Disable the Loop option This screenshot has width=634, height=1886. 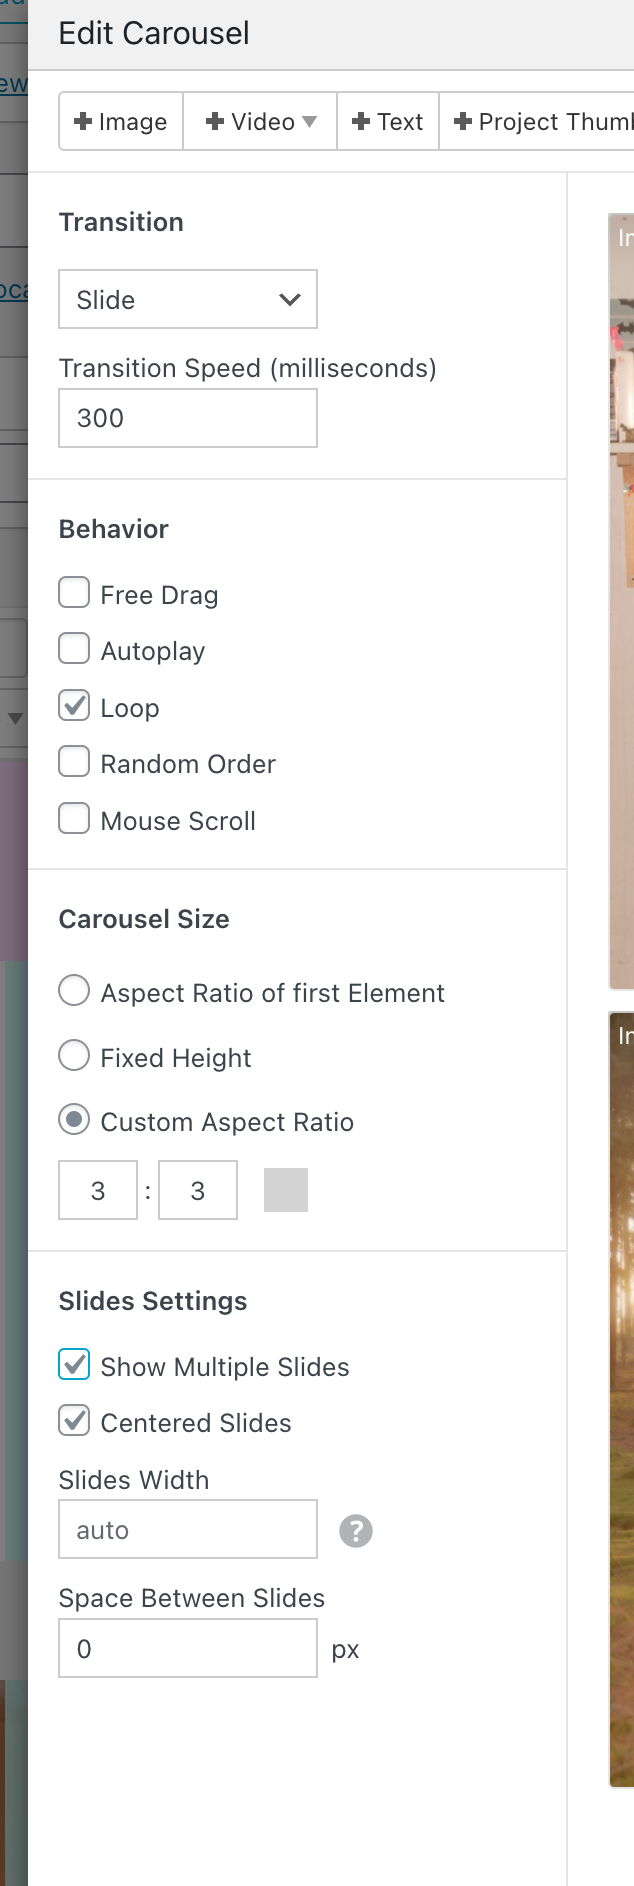tap(74, 705)
